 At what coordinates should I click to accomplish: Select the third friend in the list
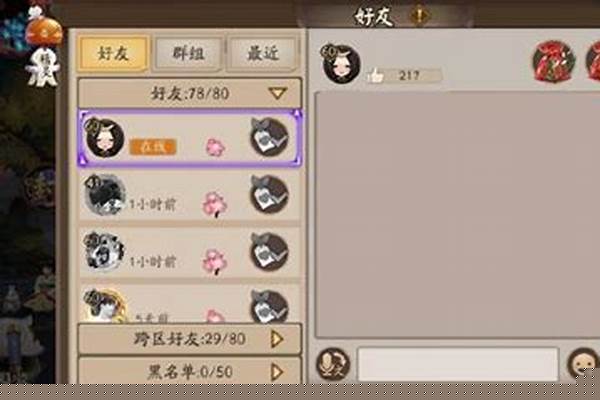coord(190,253)
